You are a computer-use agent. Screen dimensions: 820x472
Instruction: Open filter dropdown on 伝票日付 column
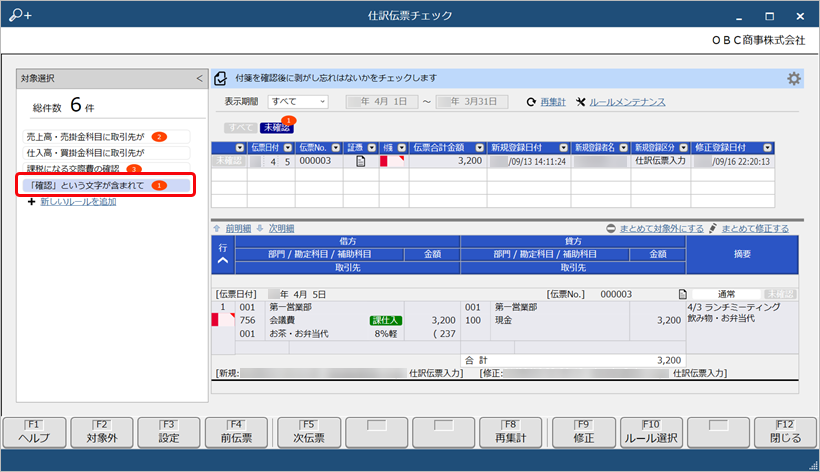click(x=288, y=148)
